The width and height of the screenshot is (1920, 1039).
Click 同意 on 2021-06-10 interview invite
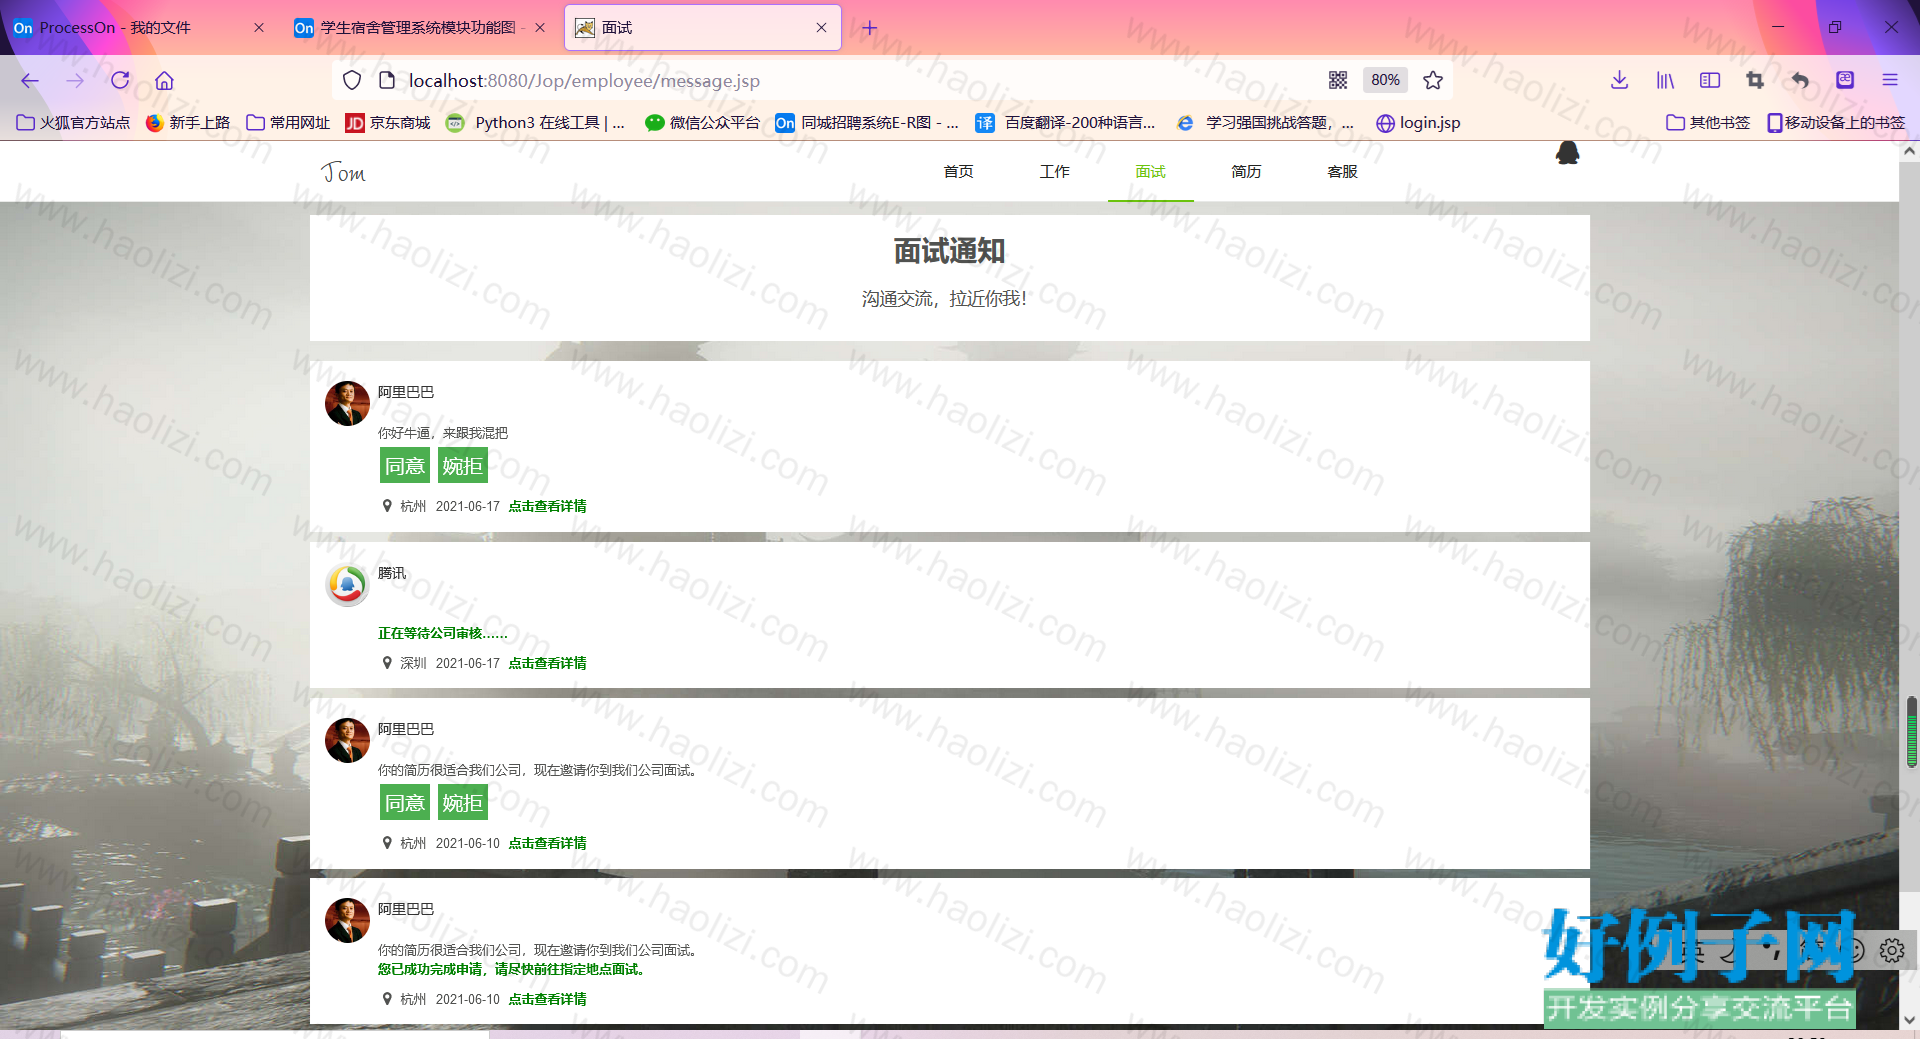coord(405,803)
